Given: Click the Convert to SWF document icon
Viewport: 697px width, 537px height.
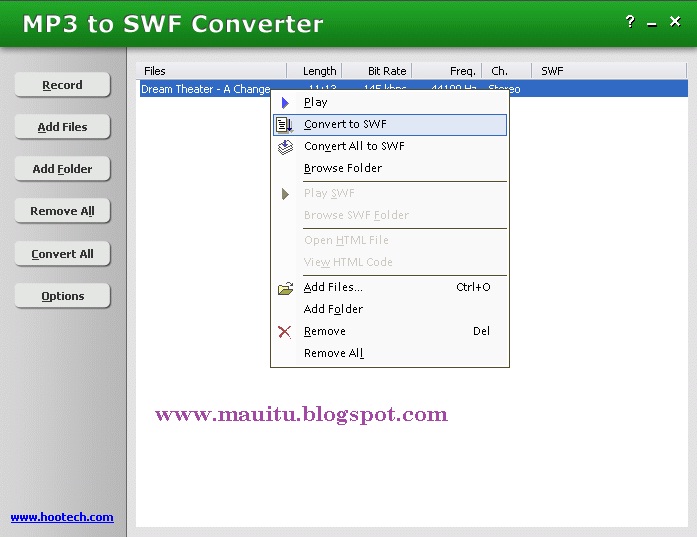Looking at the screenshot, I should pyautogui.click(x=284, y=124).
